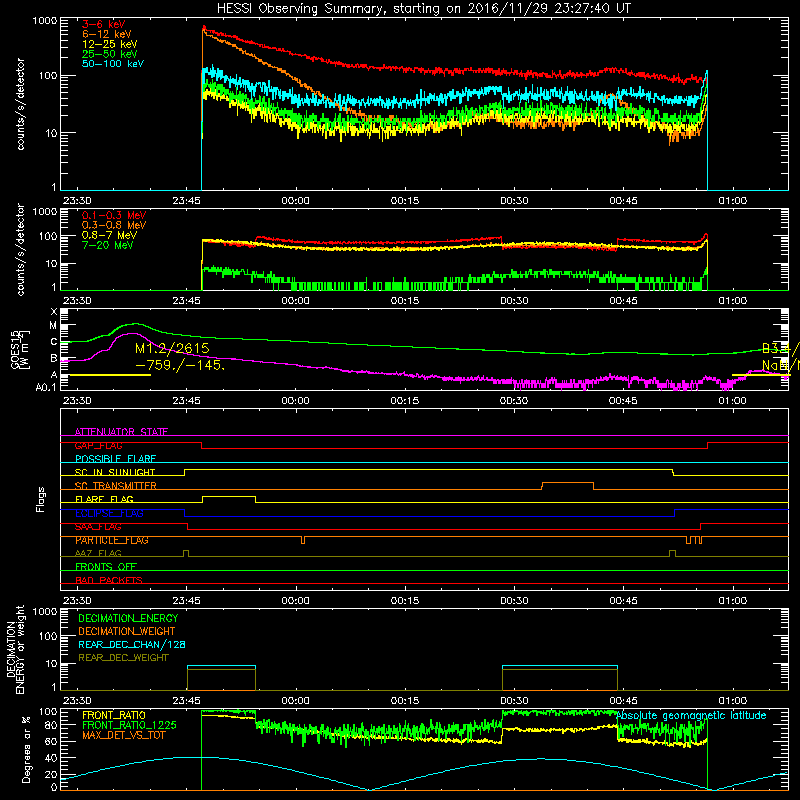Click the 0.8-7 MeV legend entry
800x800 pixels.
(x=109, y=235)
